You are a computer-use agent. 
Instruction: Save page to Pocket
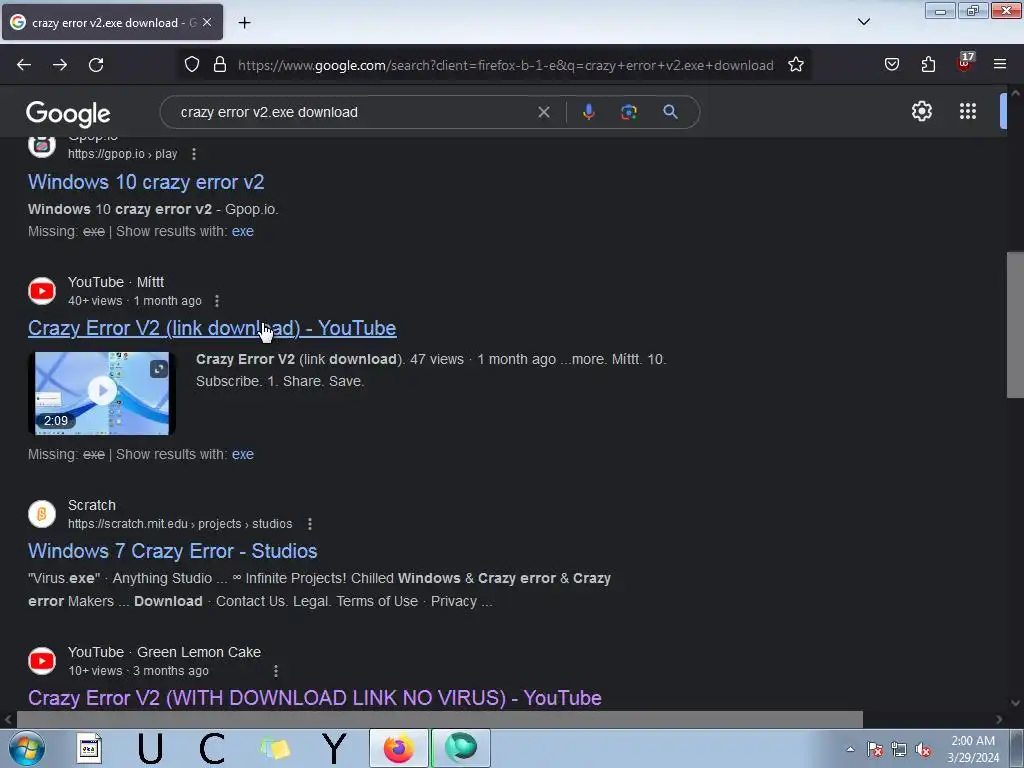(891, 65)
